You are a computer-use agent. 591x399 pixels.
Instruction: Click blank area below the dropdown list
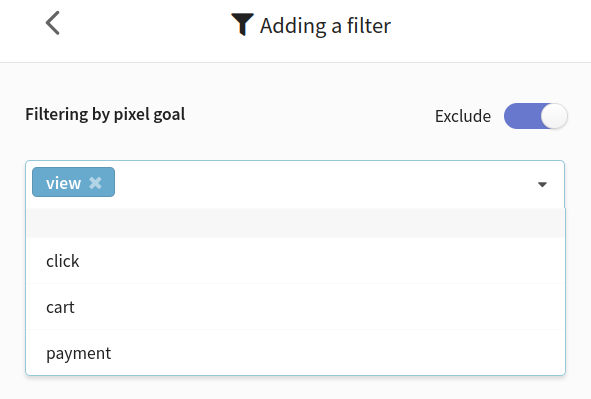(x=296, y=388)
